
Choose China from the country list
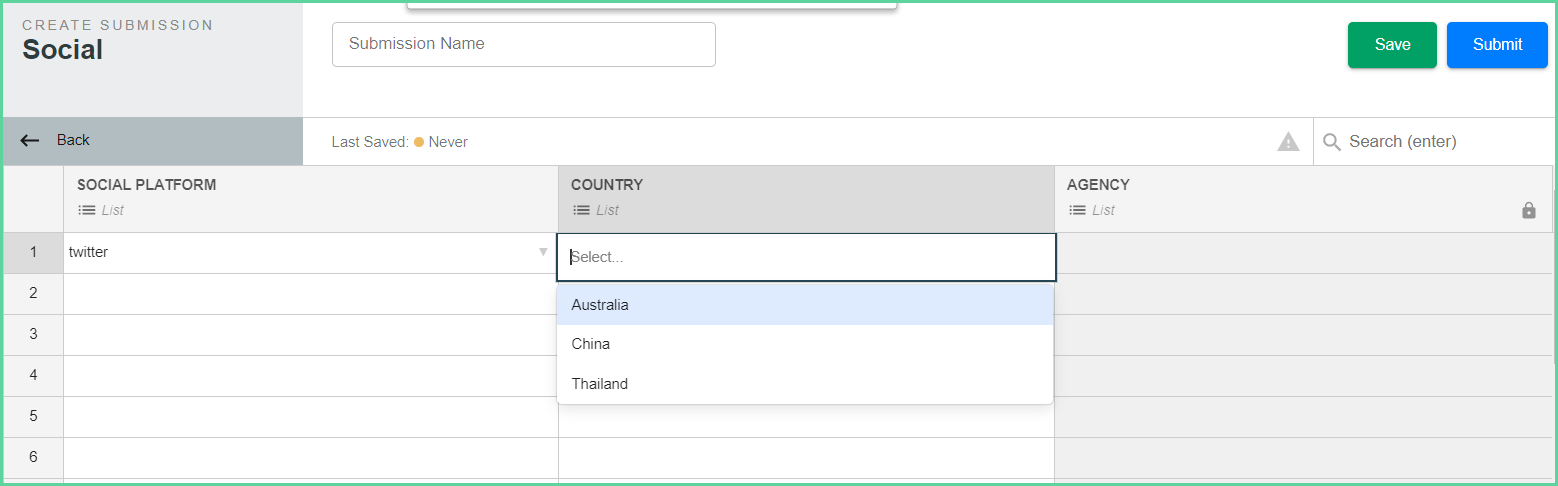[x=805, y=344]
